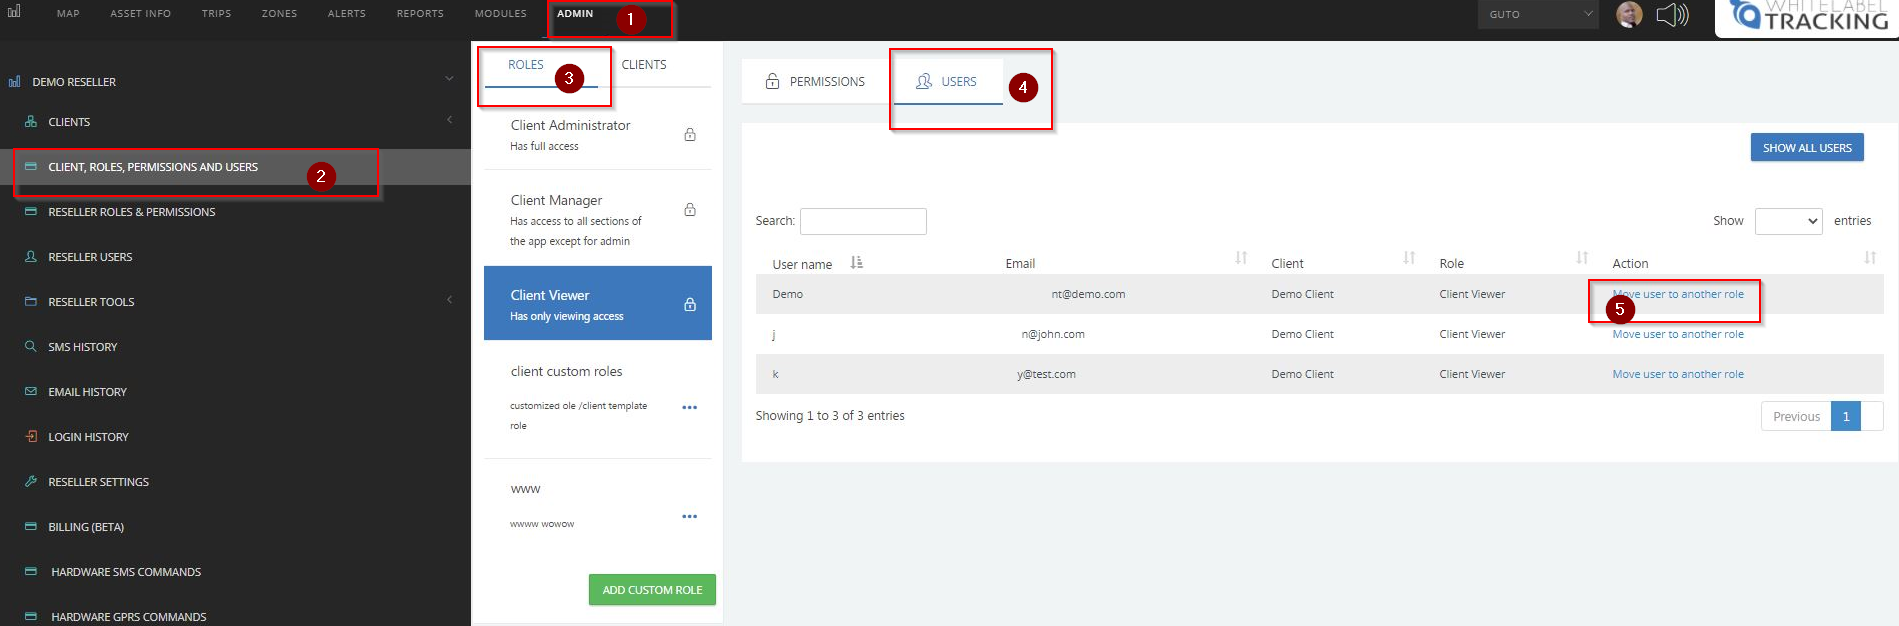Viewport: 1899px width, 626px height.
Task: Click the nt@demo.com email cell
Action: pyautogui.click(x=1088, y=294)
